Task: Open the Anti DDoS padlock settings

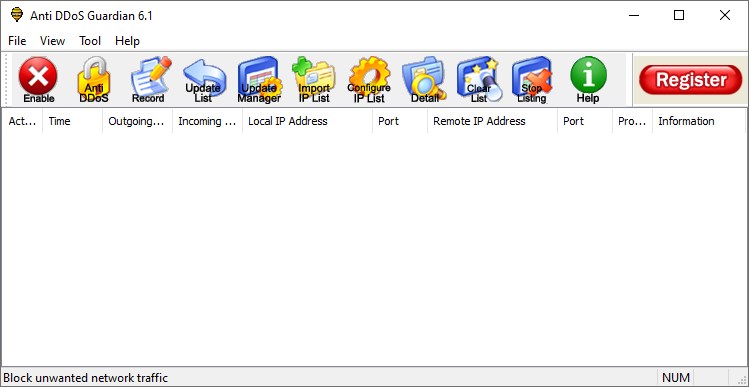Action: coord(94,79)
